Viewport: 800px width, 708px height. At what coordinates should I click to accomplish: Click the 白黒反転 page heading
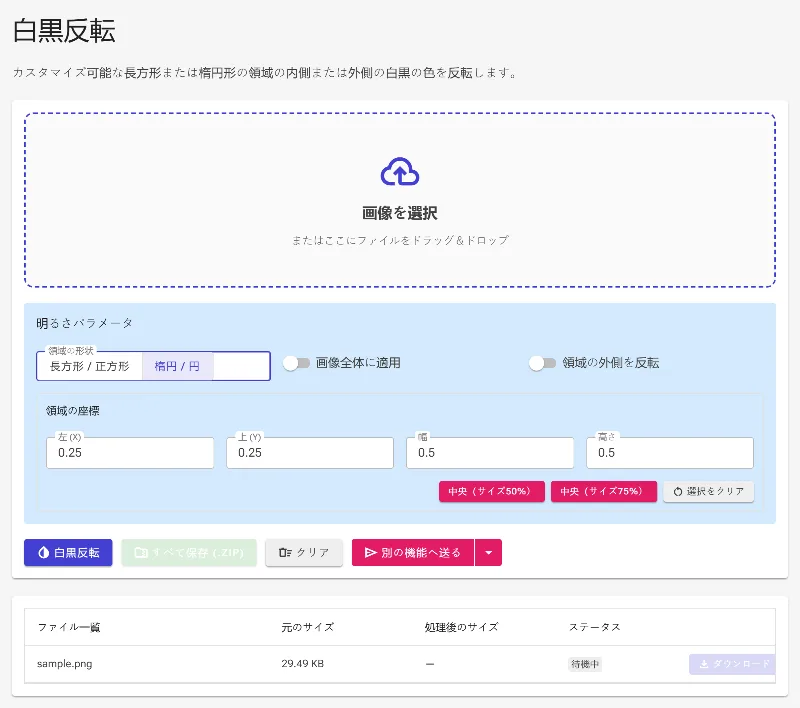tap(64, 31)
